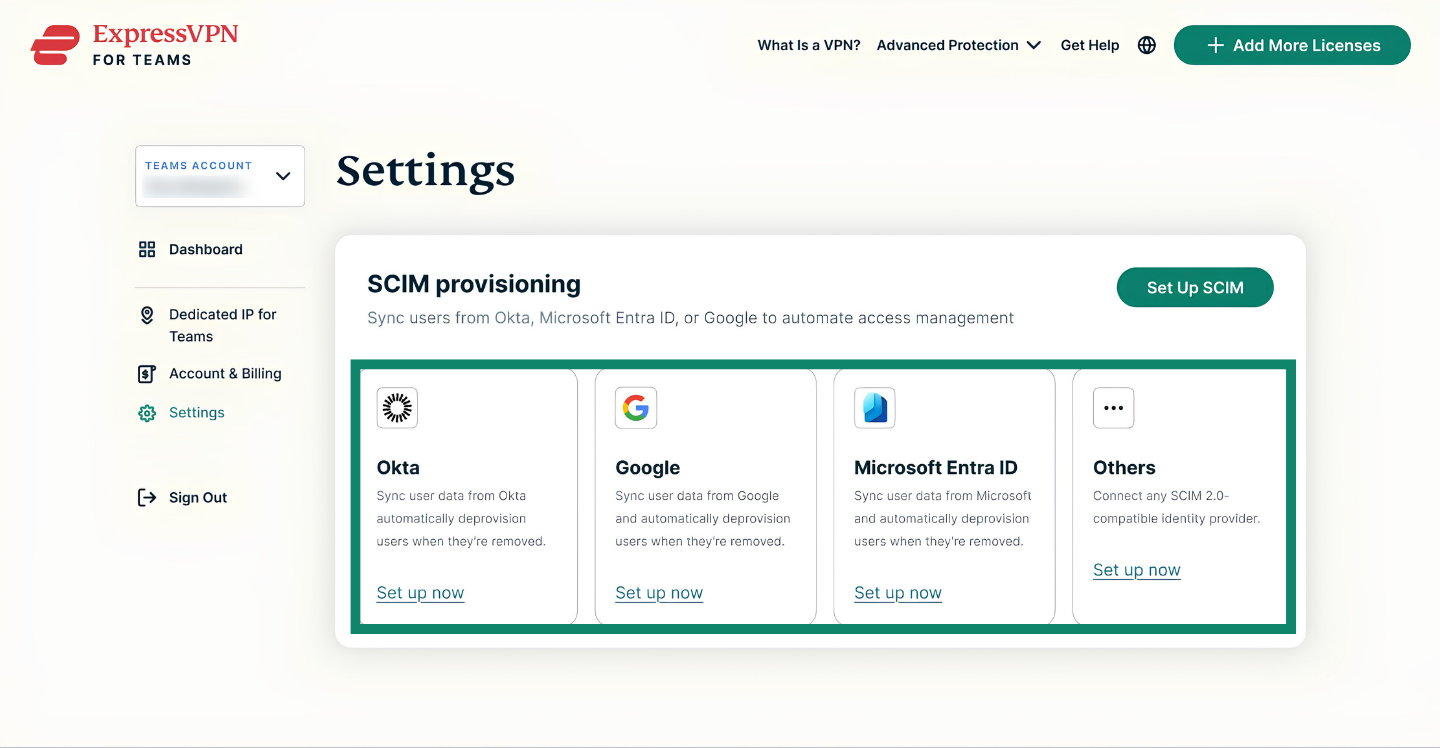
Task: Click the Google card title
Action: coord(648,467)
